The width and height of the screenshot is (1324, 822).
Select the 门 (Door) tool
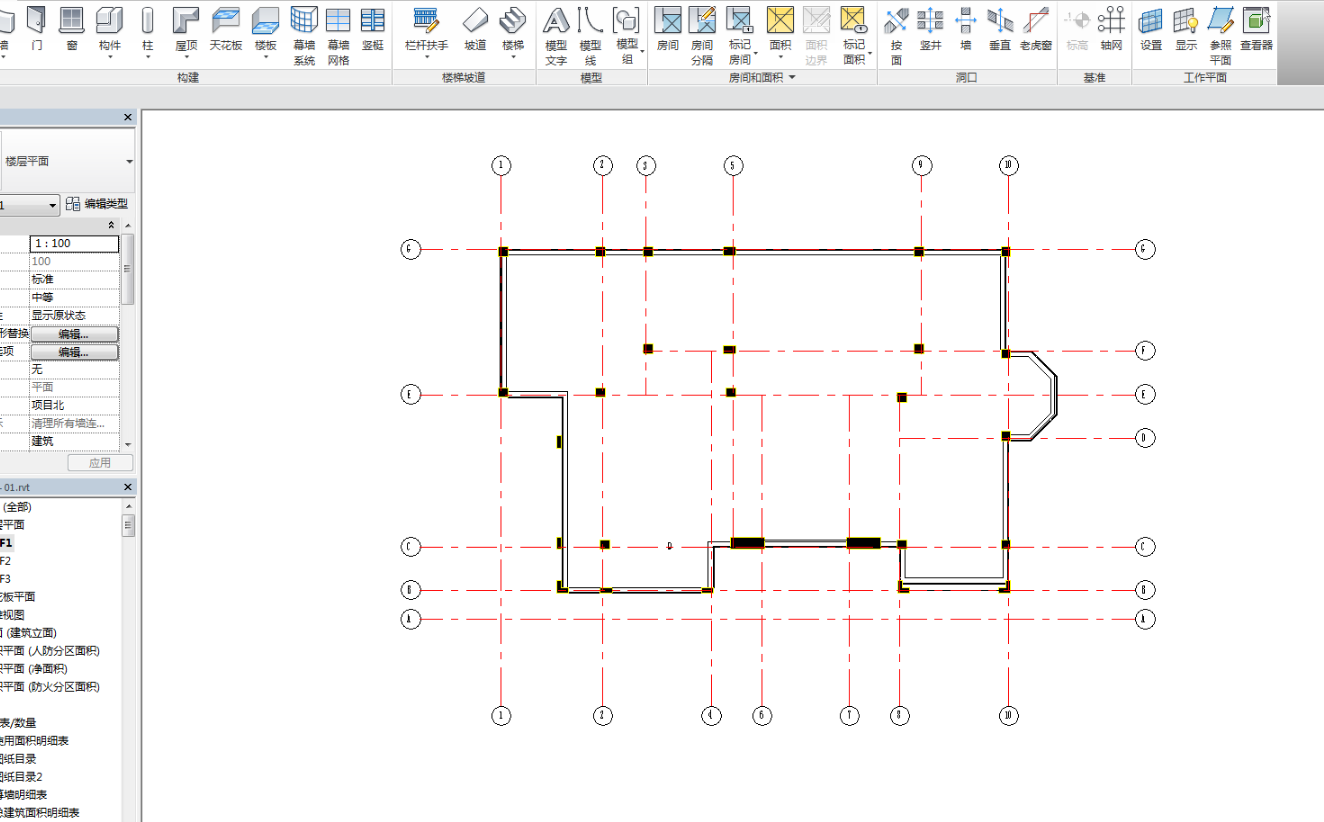36,28
